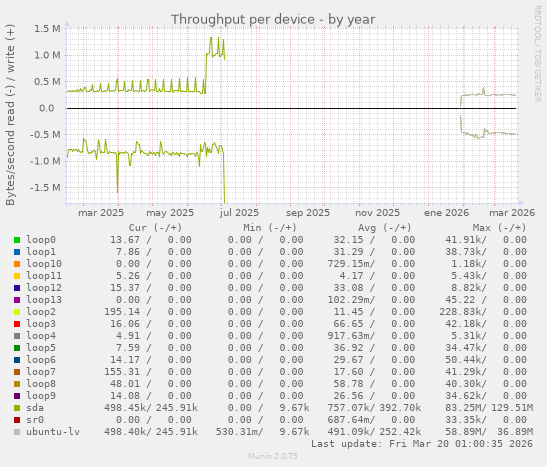Click the 0.0 y-axis label
This screenshot has width=547, height=467.
point(47,108)
